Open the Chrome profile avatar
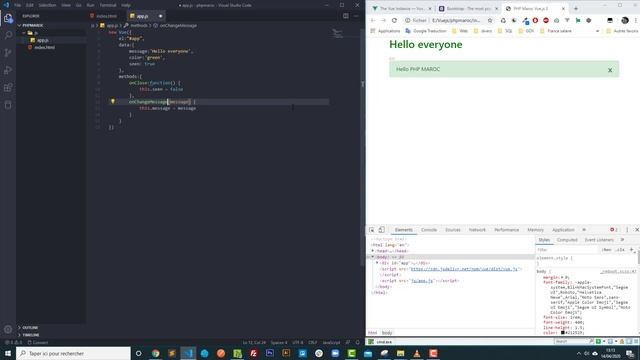 (x=624, y=20)
